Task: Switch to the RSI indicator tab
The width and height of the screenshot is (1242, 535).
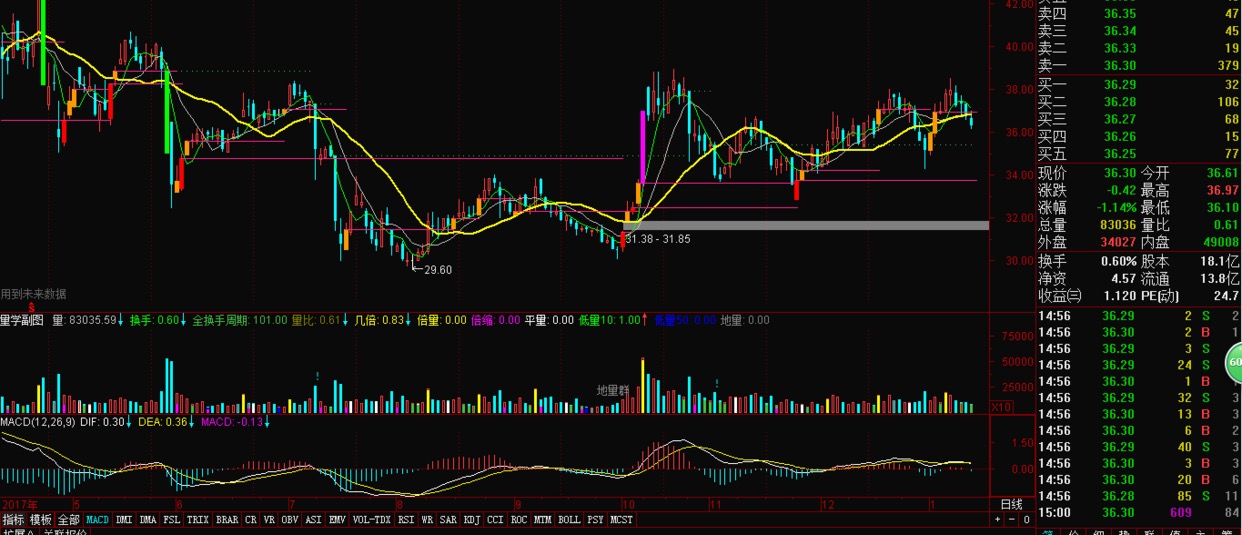Action: point(406,520)
